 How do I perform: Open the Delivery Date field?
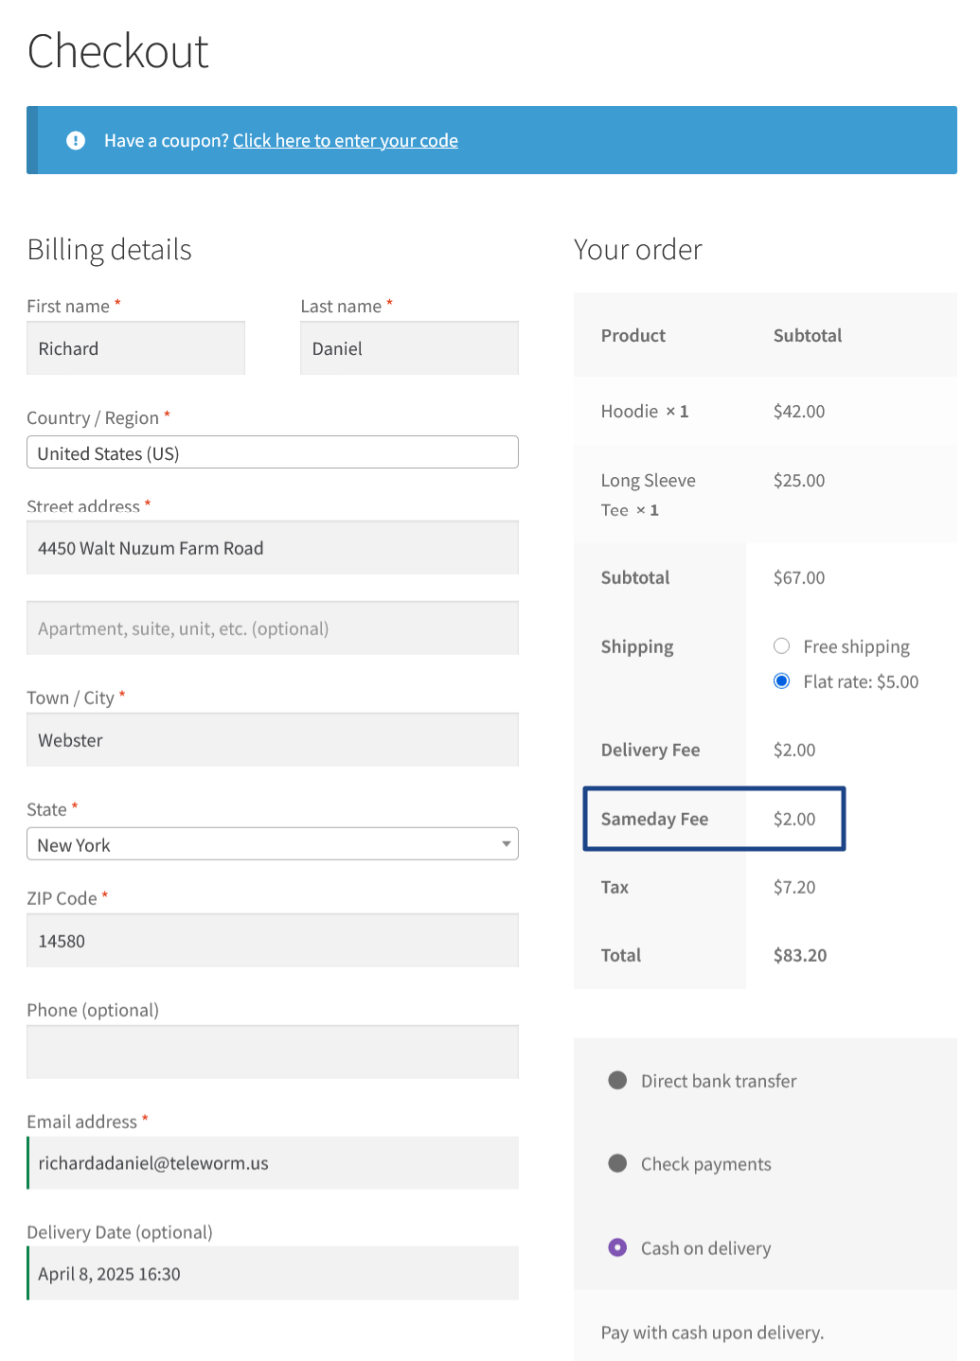coord(272,1274)
